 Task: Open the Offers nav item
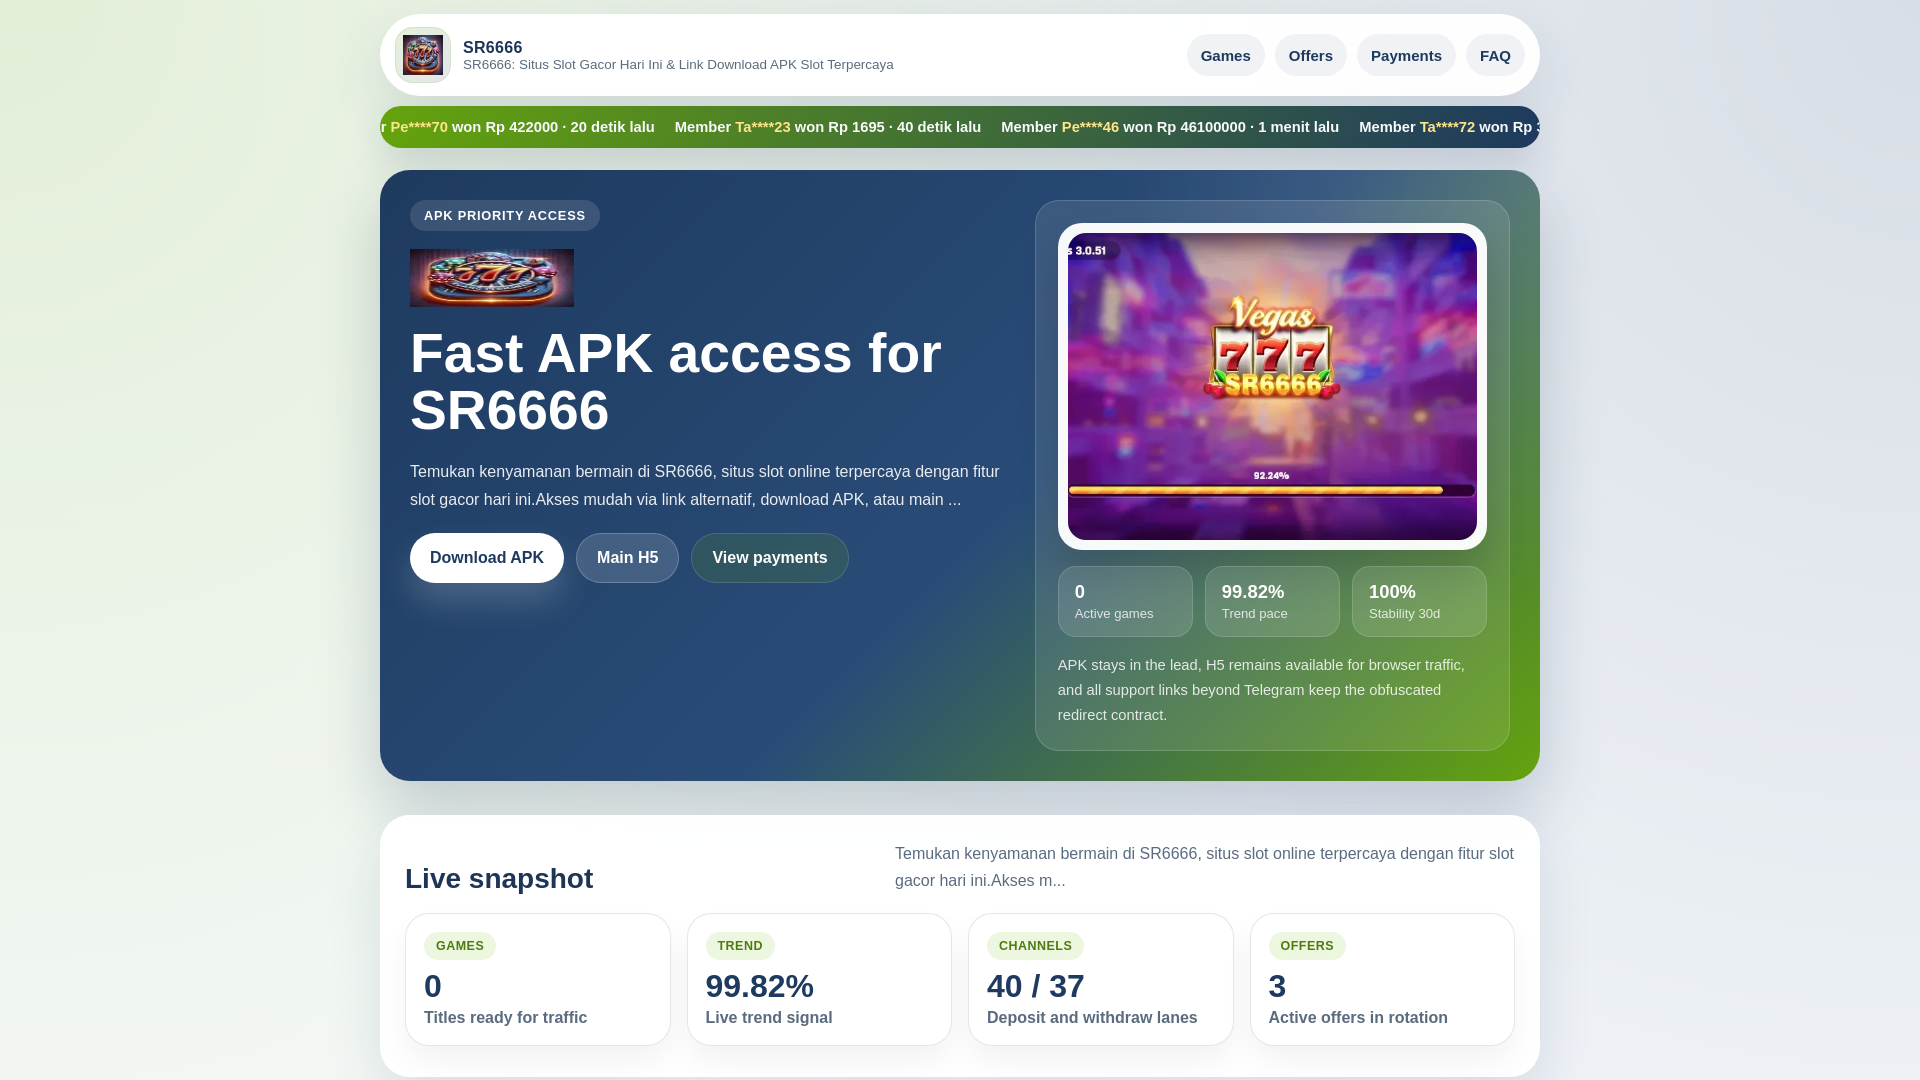pyautogui.click(x=1310, y=55)
